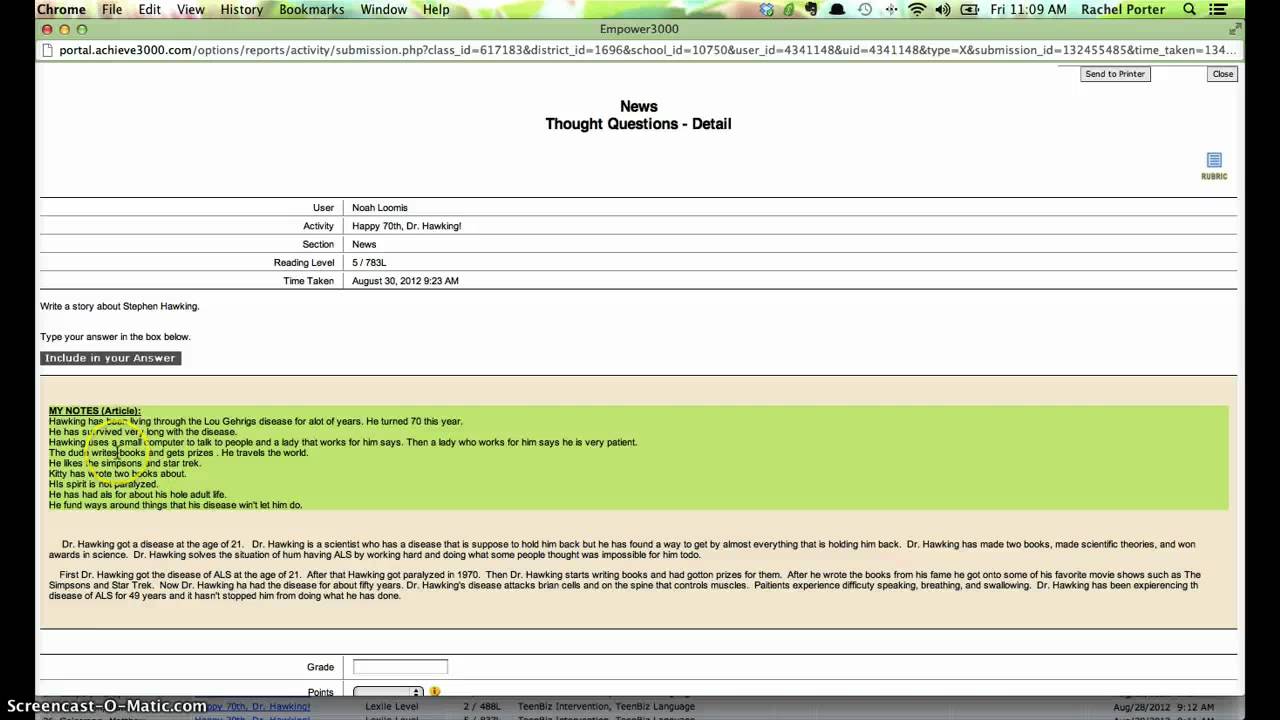Click the Rachel Porter user menu
Image resolution: width=1280 pixels, height=720 pixels.
[1123, 9]
